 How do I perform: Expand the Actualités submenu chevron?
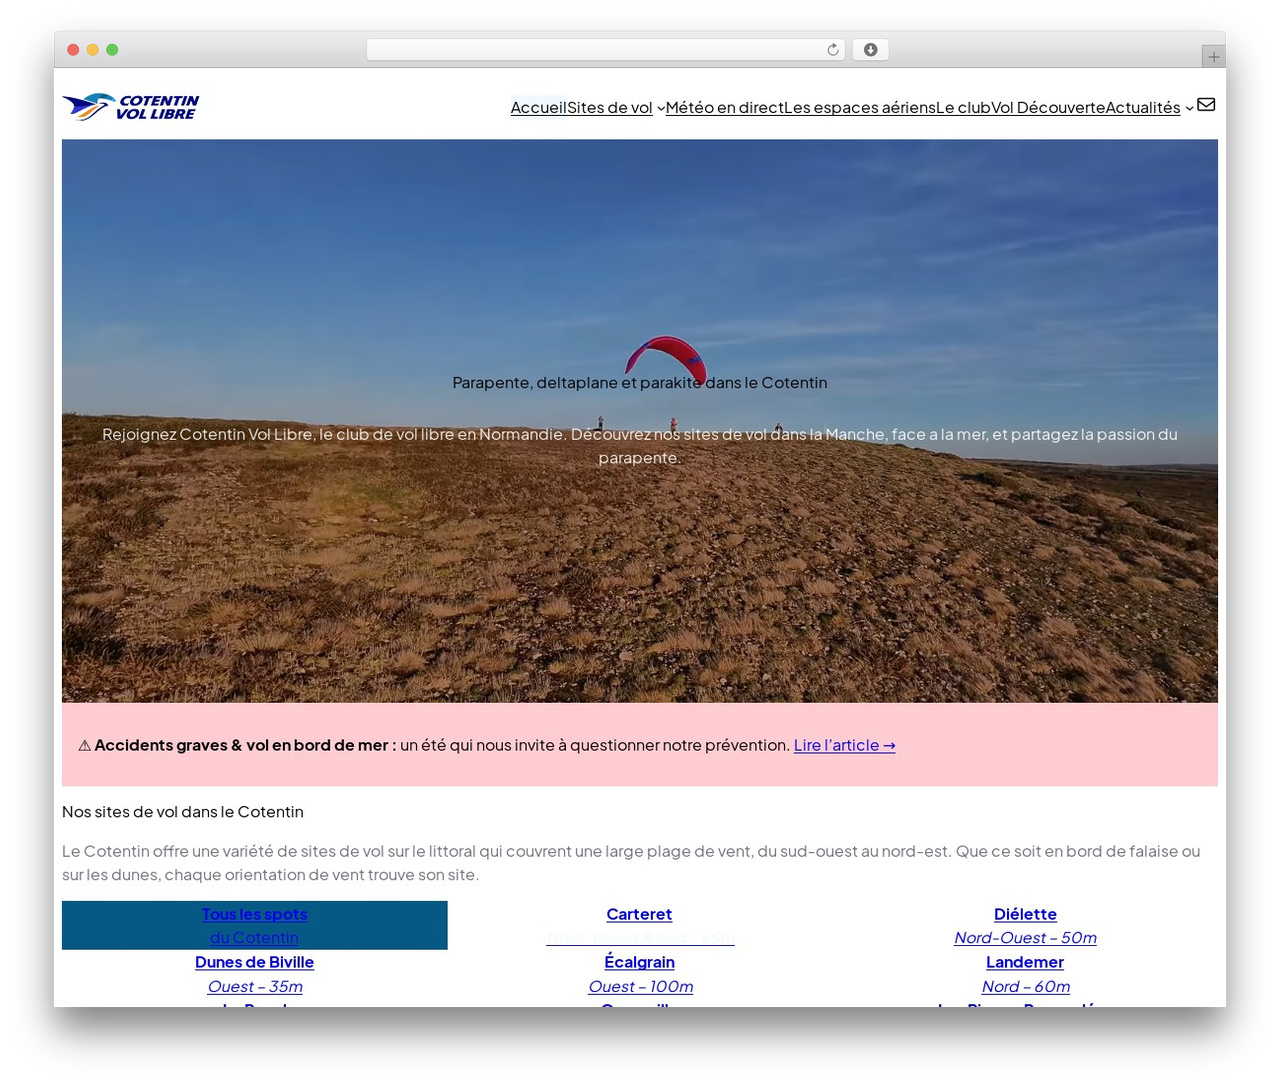[1189, 109]
